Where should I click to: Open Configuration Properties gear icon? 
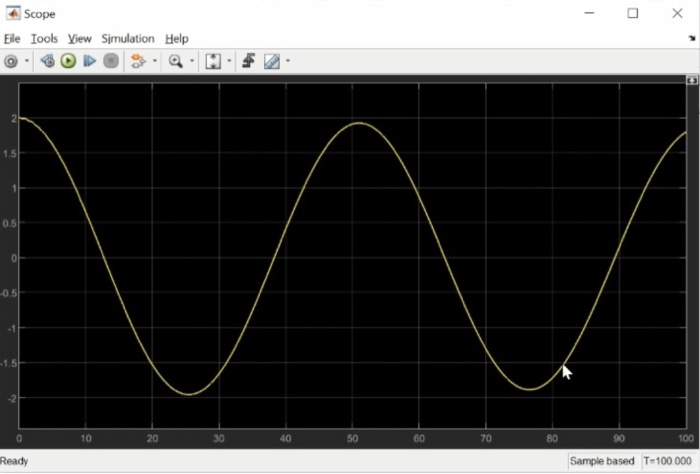point(11,61)
